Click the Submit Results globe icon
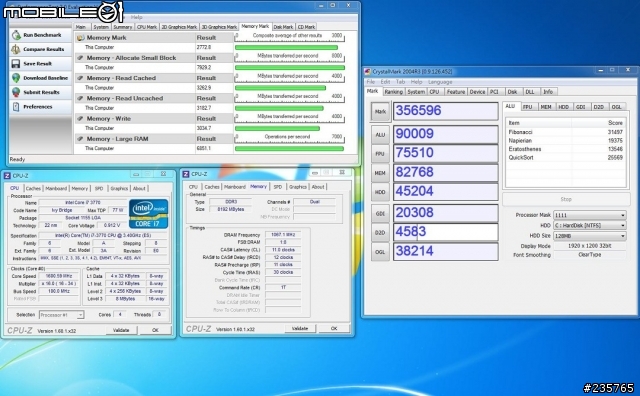Screen dimensions: 640x396 click(x=16, y=92)
